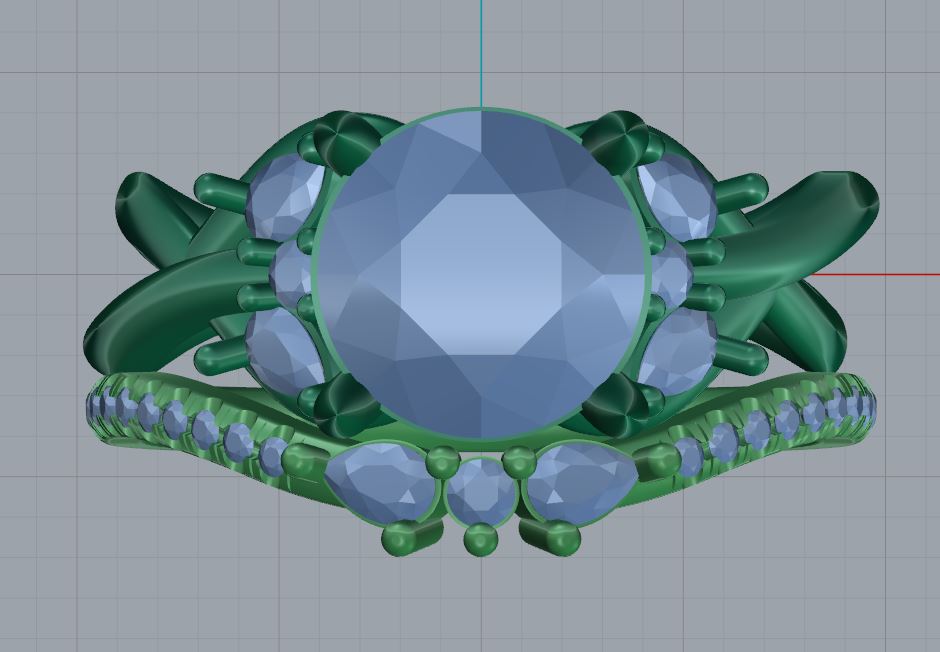Pick the left pear stone on the curved band
Viewport: 940px width, 652px height.
(382, 482)
